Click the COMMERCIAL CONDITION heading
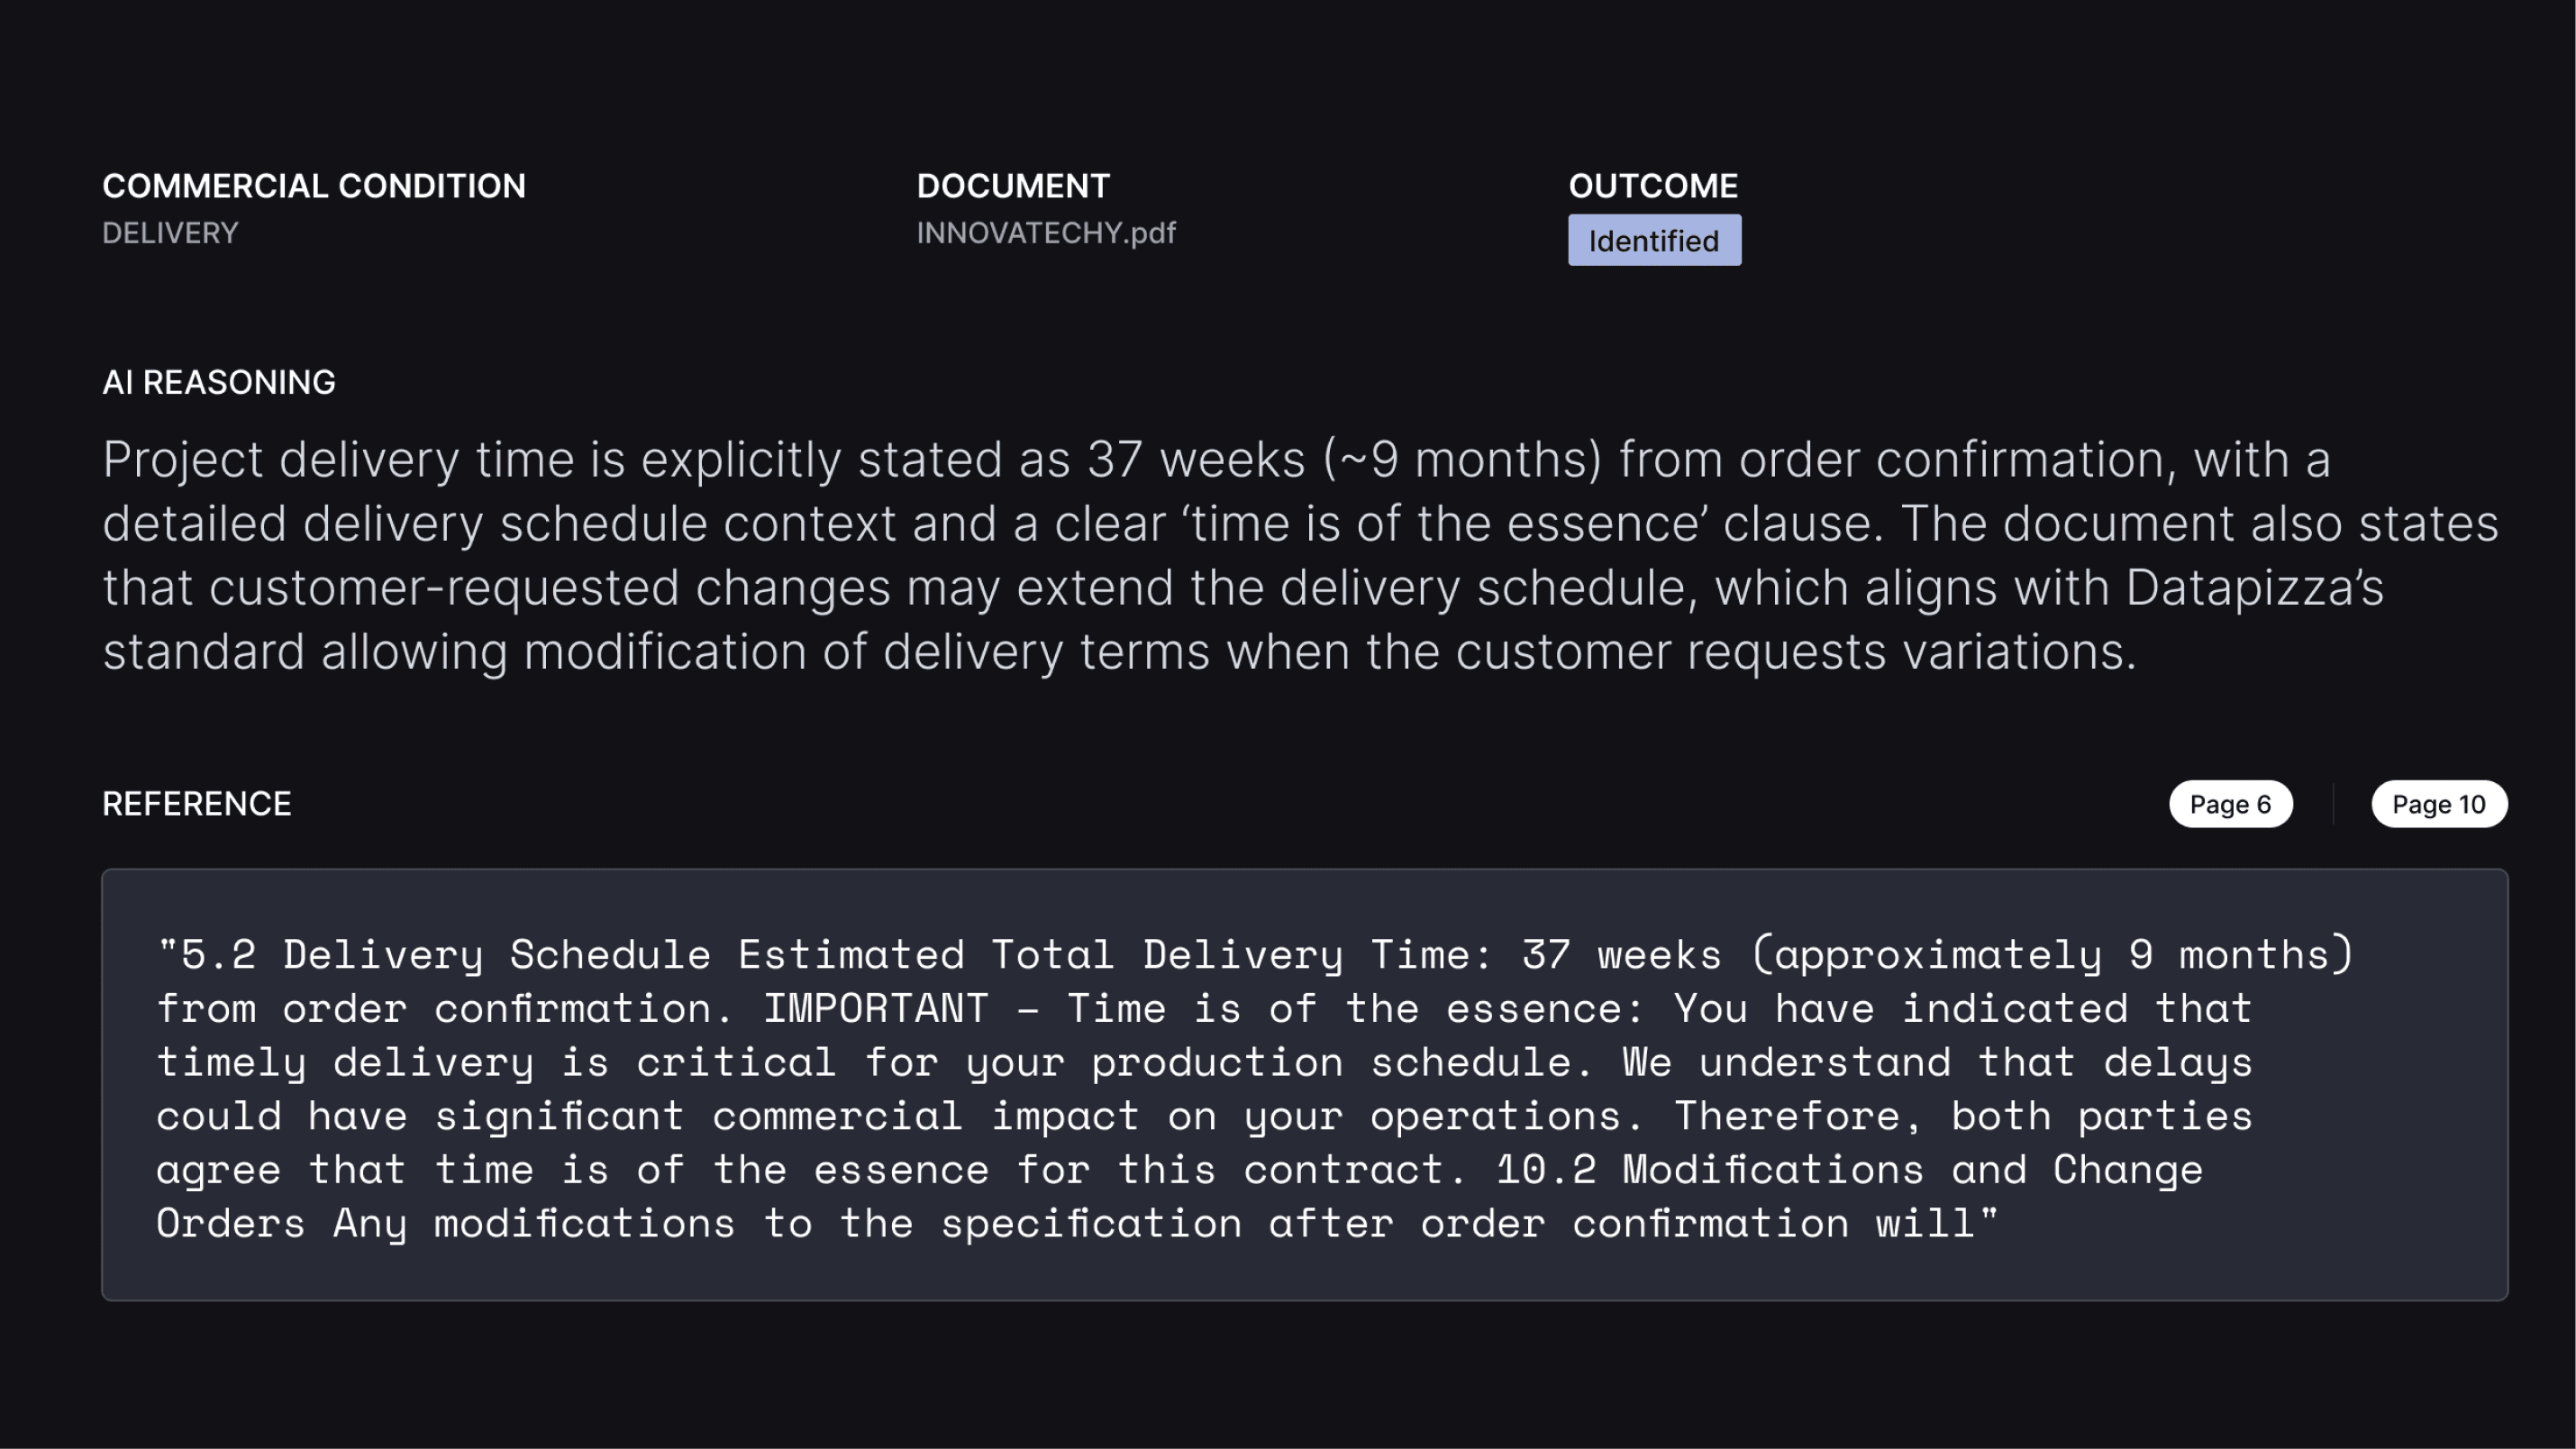Screen dimensions: 2576x1449 (x=314, y=185)
